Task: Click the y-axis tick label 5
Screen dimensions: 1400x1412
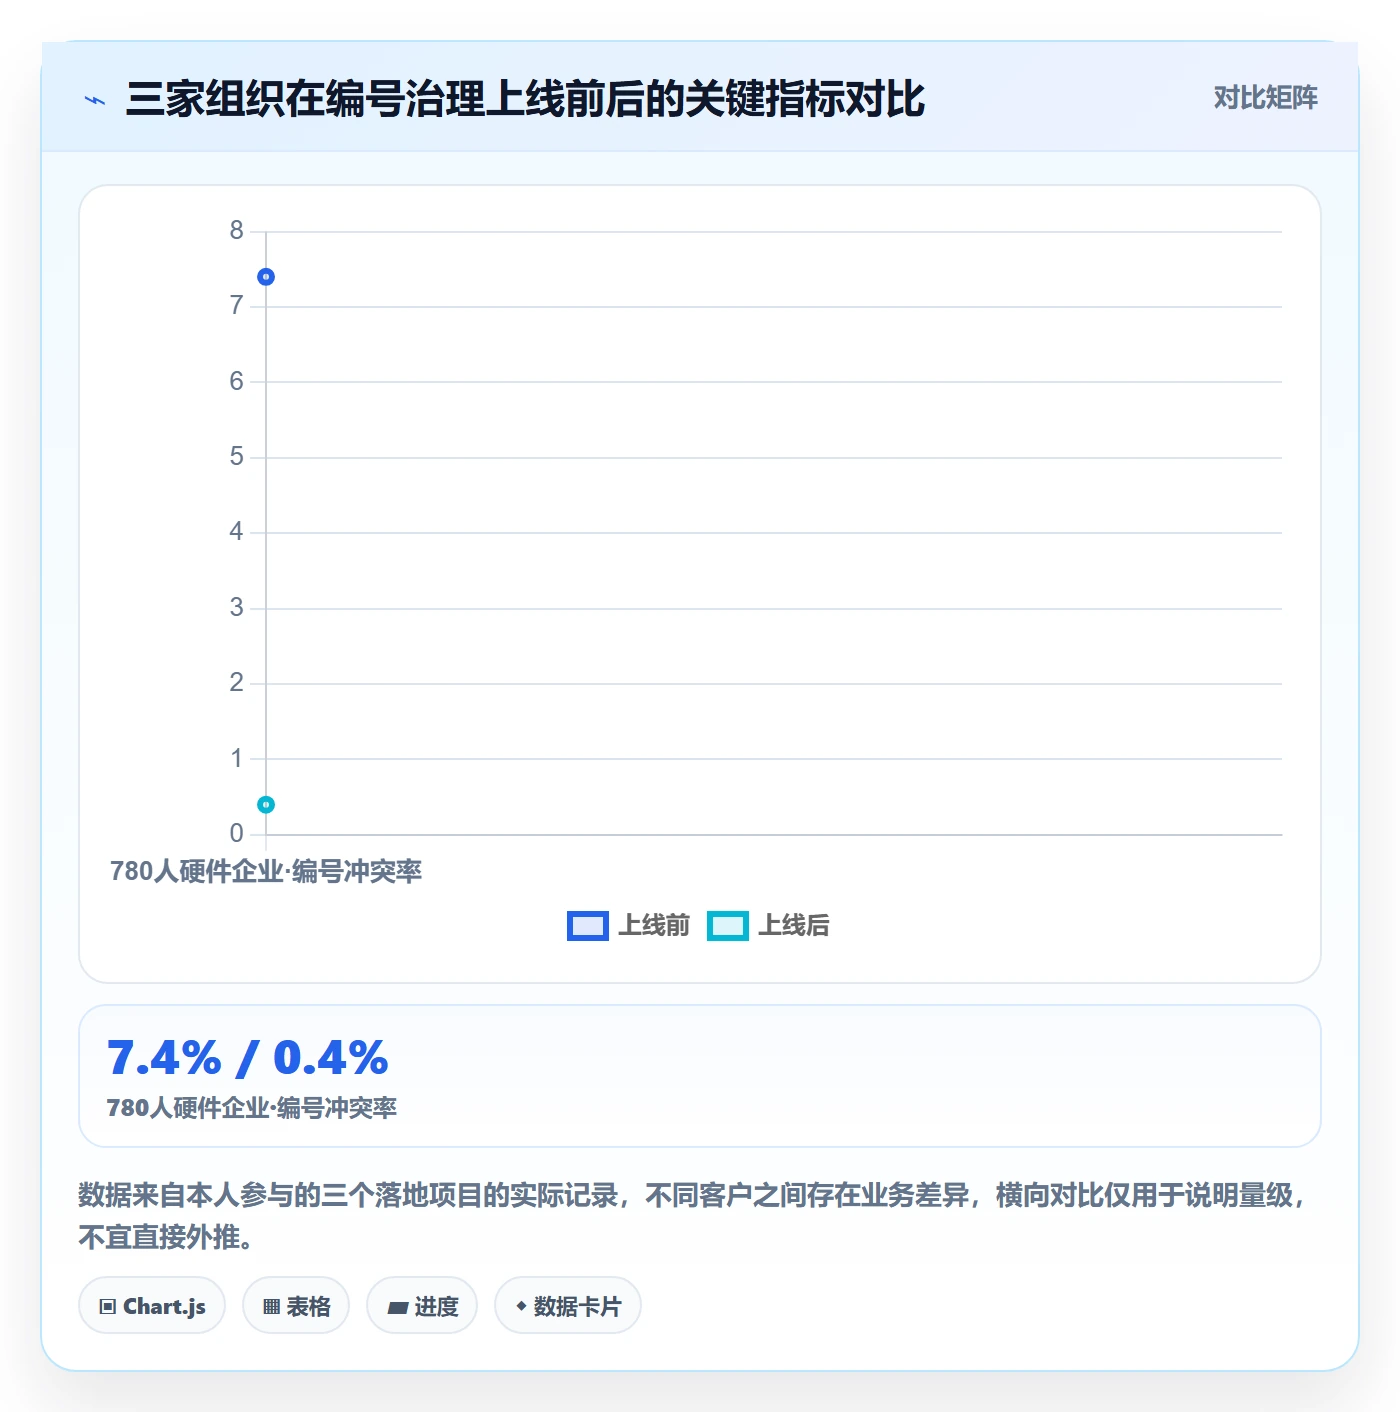Action: 236,457
